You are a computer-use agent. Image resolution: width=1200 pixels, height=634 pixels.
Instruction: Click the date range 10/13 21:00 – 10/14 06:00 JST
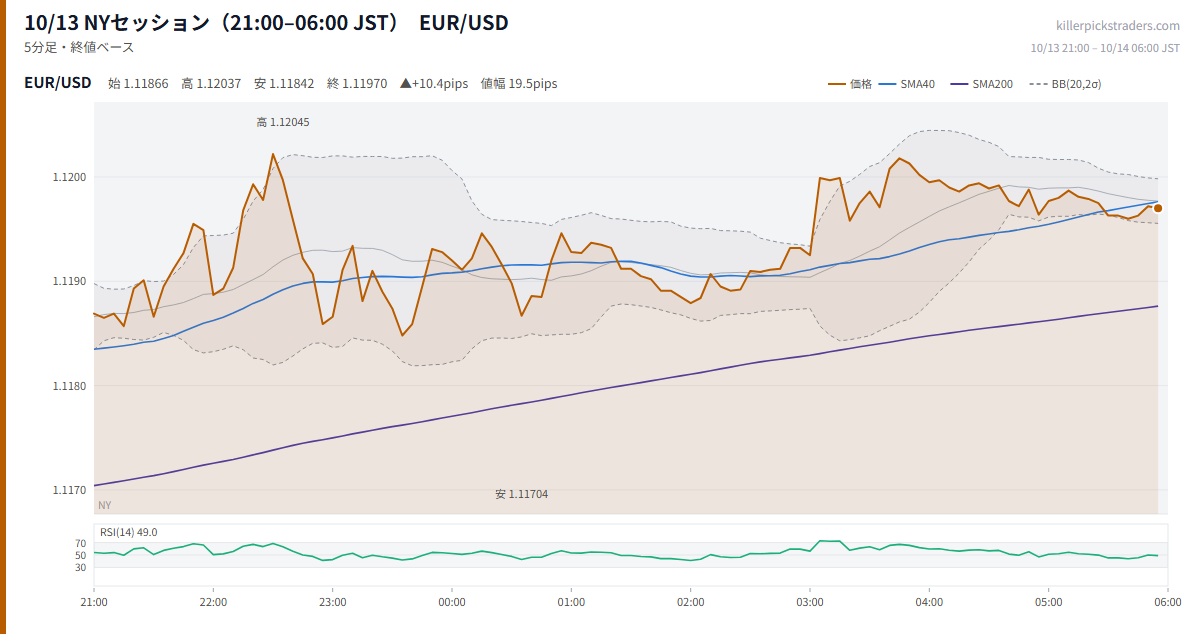(x=1105, y=47)
